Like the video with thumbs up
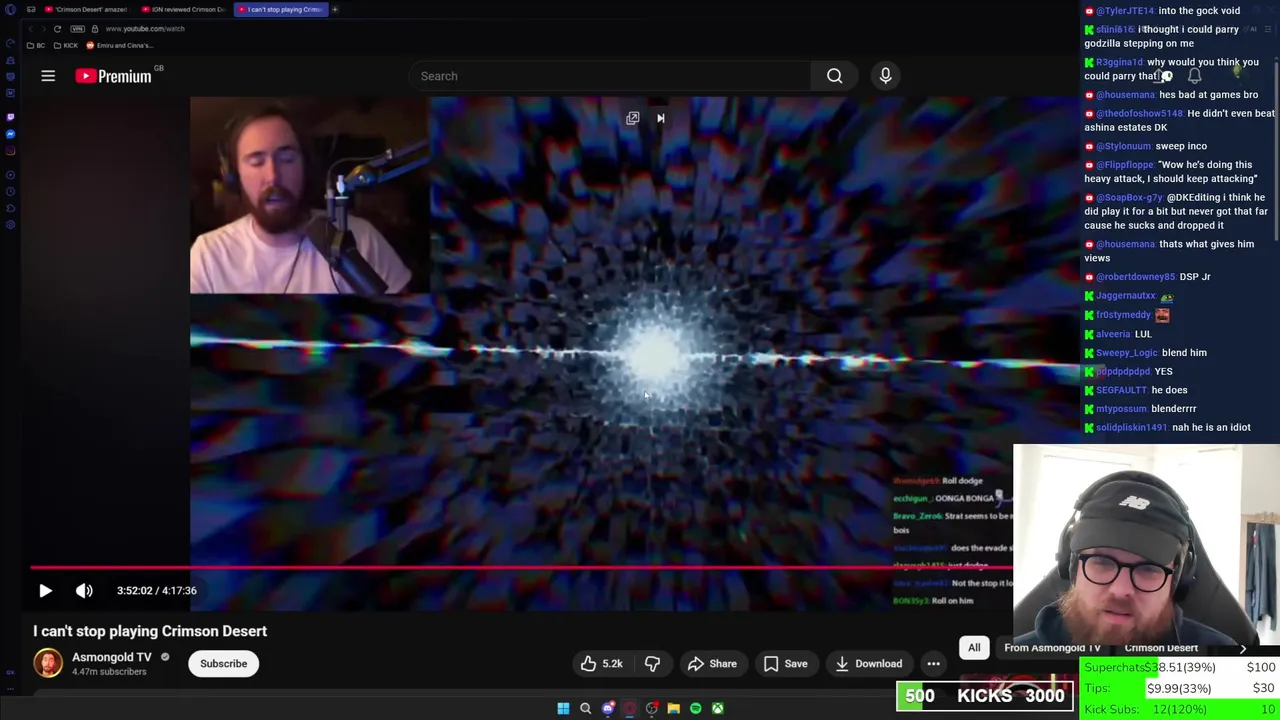 [602, 664]
